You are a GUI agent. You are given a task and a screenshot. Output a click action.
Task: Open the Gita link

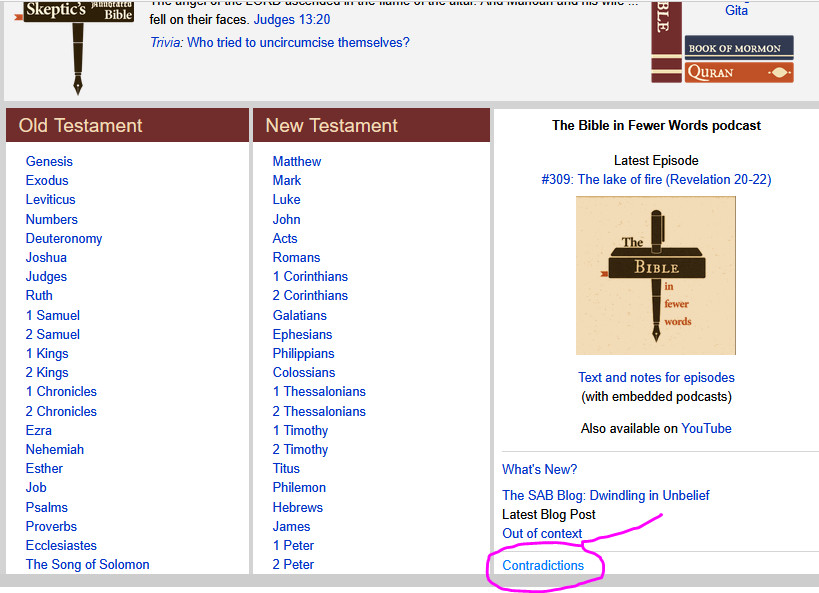[x=736, y=9]
